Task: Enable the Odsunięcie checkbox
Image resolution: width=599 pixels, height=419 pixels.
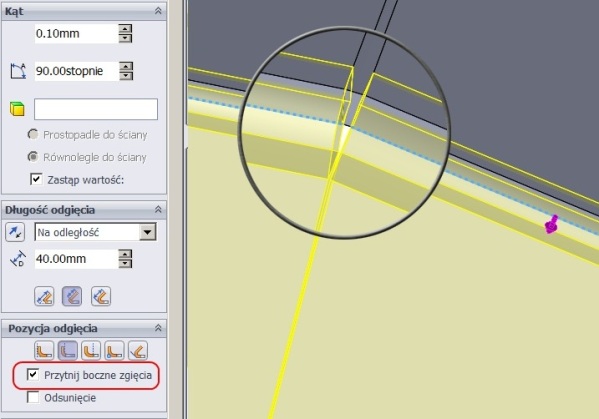Action: (x=33, y=397)
